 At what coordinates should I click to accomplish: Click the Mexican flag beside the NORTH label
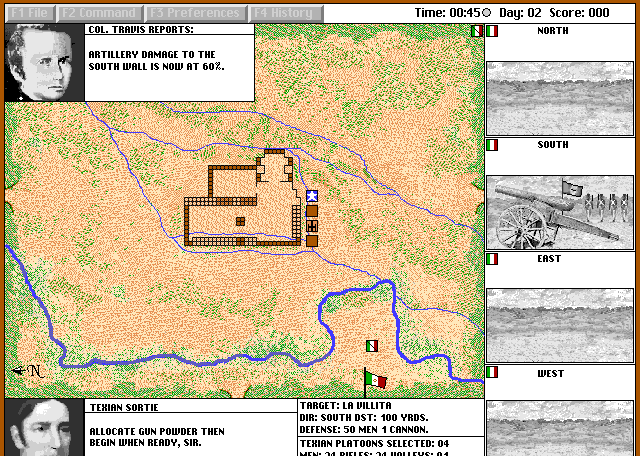coord(492,31)
